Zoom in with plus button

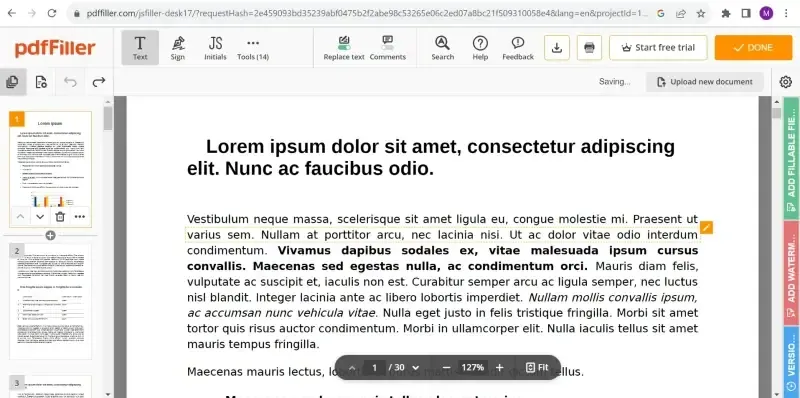tap(499, 367)
